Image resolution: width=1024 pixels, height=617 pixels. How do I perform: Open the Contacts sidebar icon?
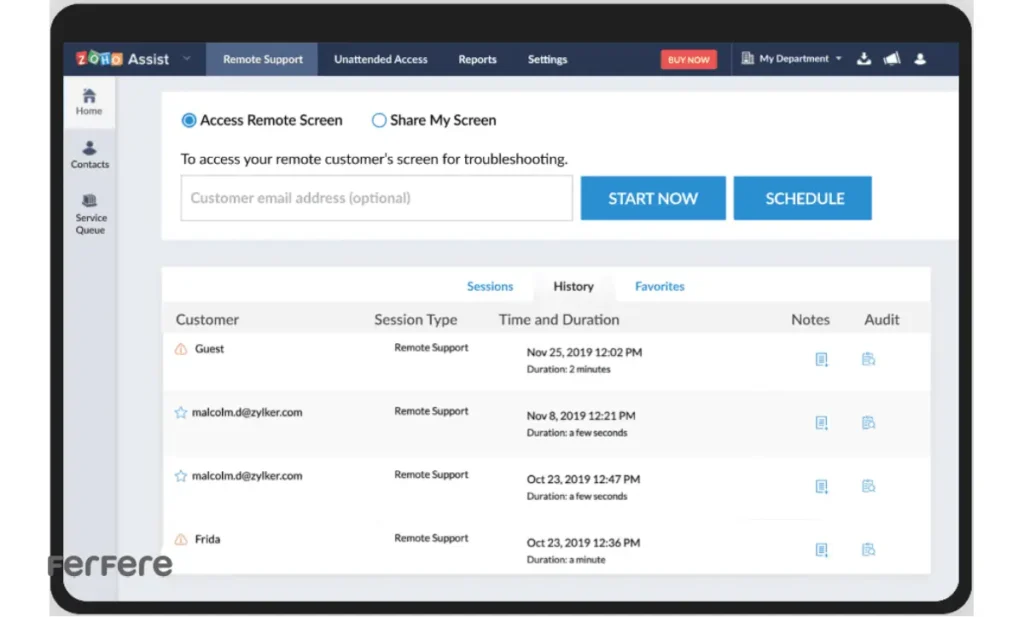90,154
